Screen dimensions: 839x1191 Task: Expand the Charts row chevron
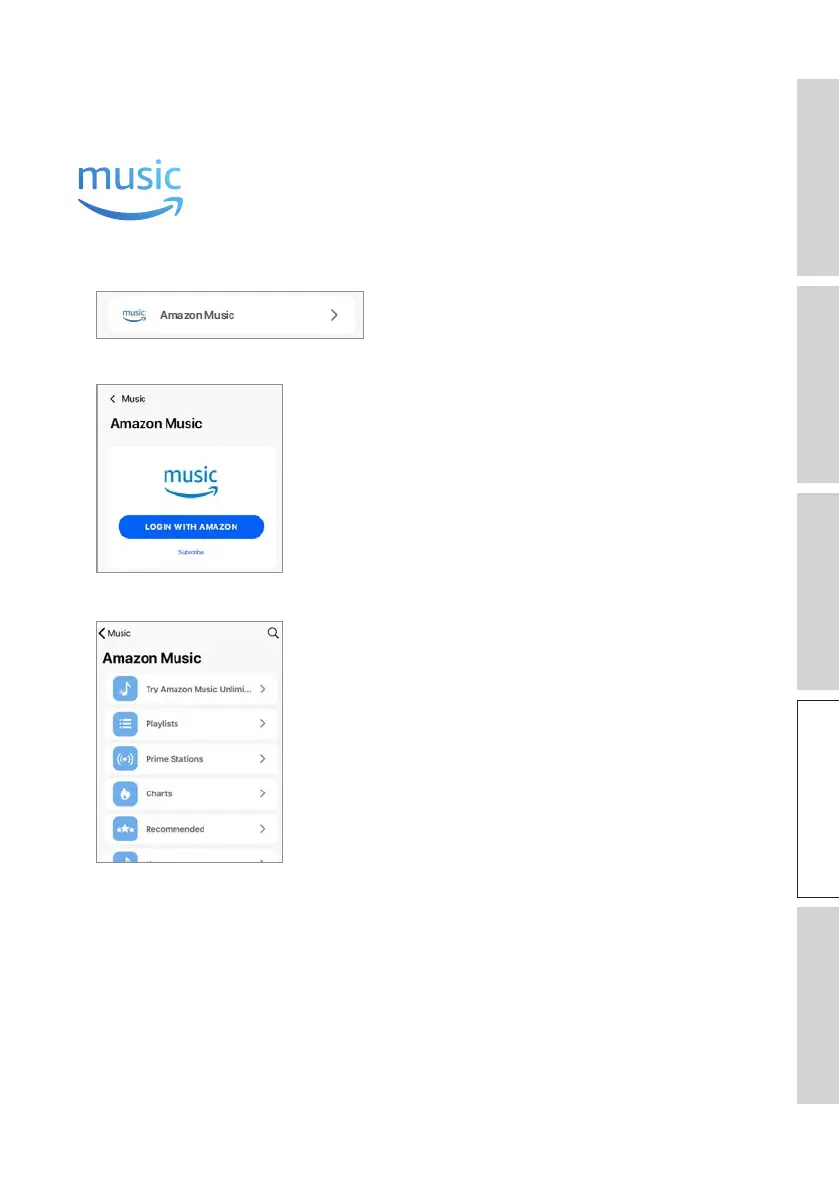263,793
